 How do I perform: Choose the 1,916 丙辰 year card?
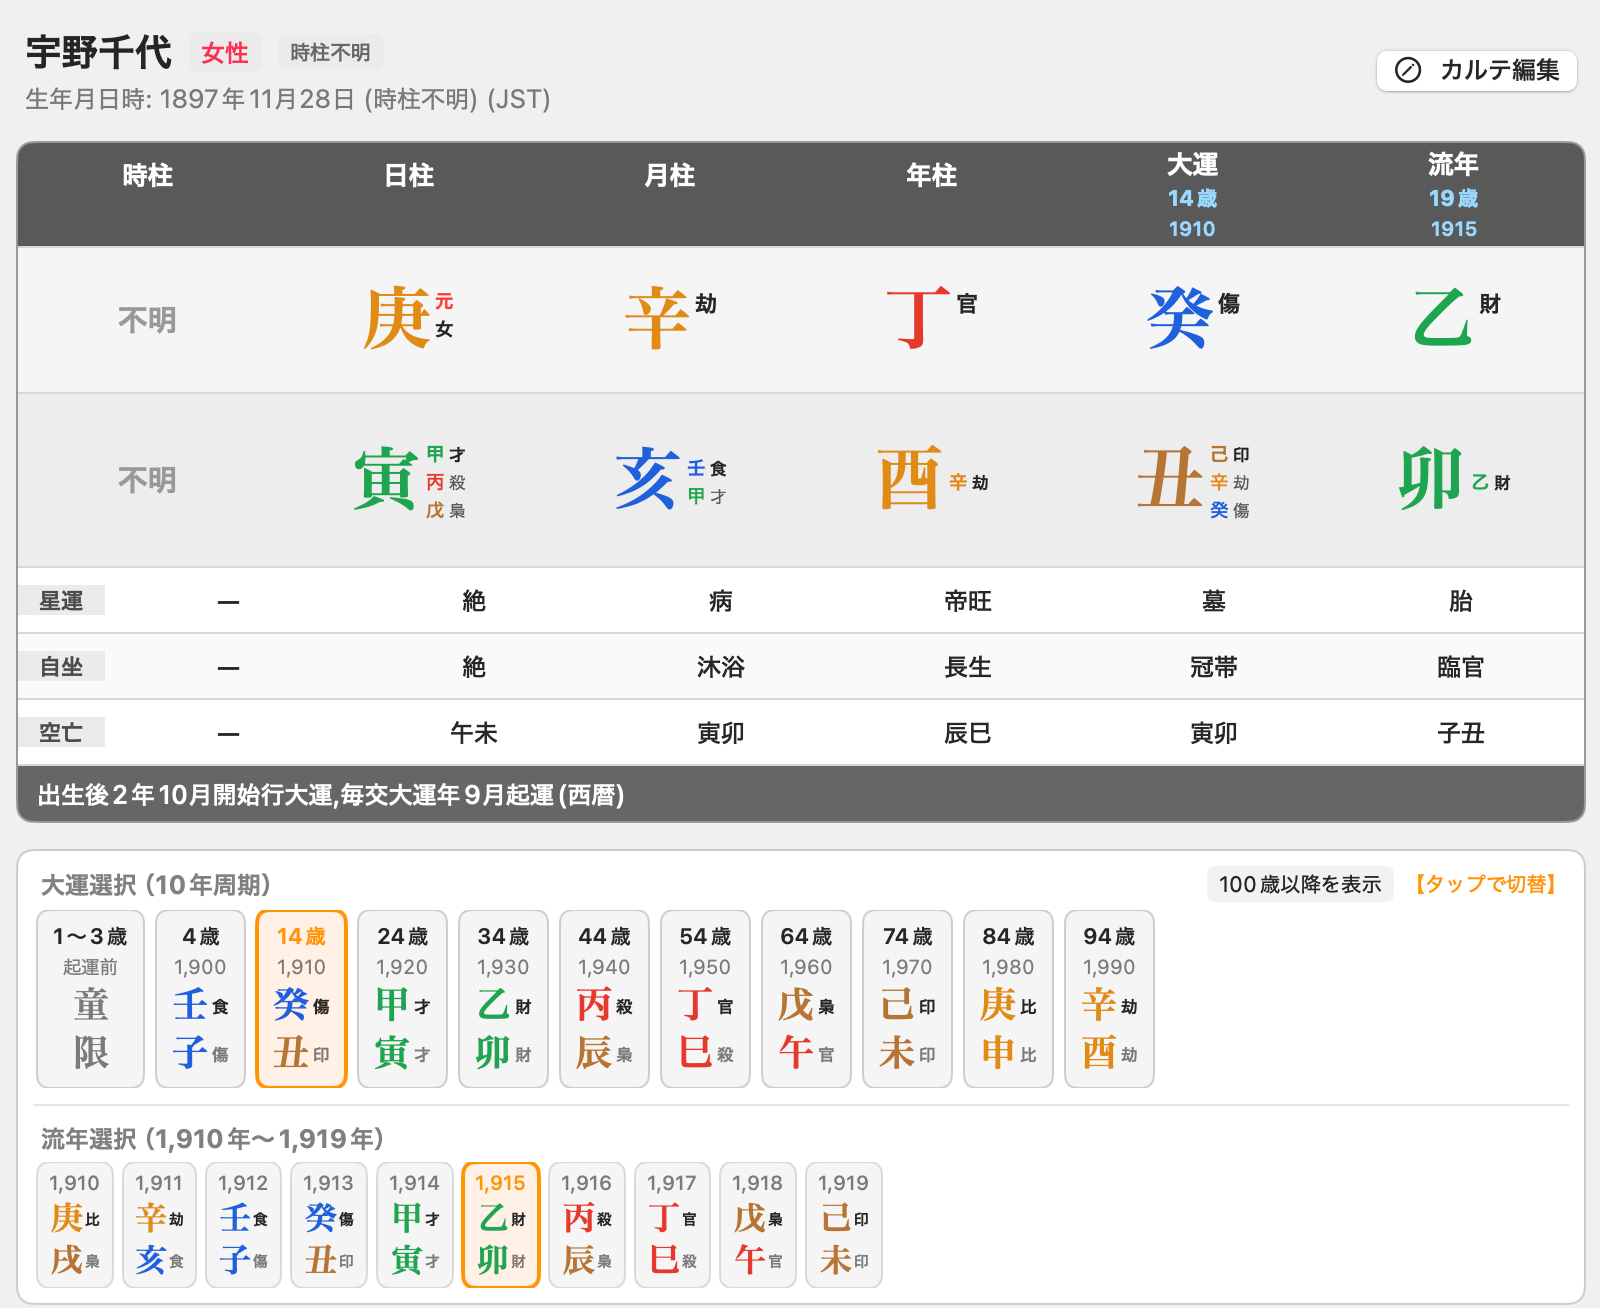[587, 1225]
